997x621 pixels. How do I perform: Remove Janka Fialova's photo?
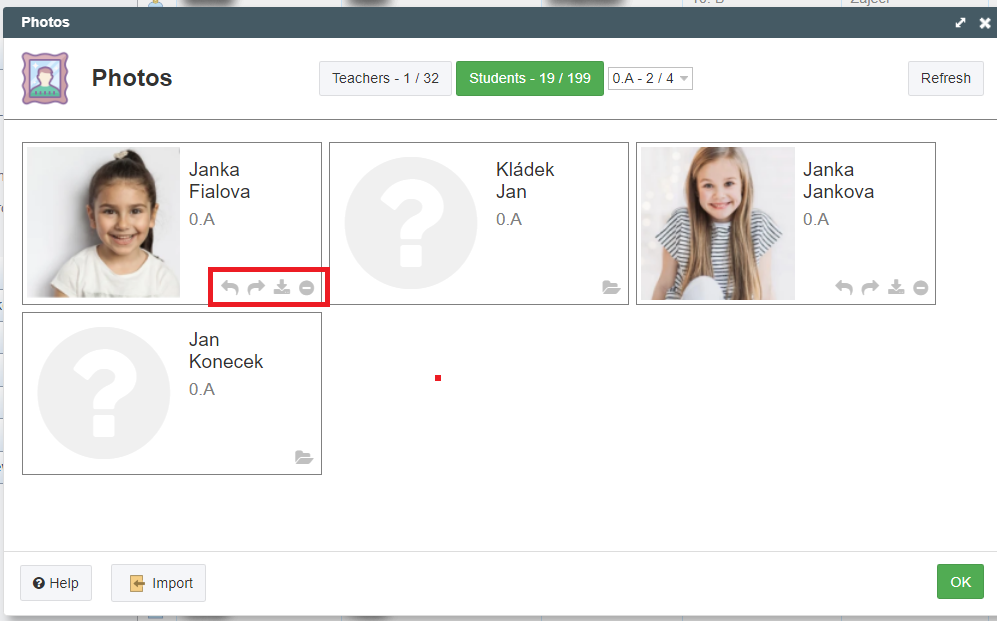click(306, 288)
